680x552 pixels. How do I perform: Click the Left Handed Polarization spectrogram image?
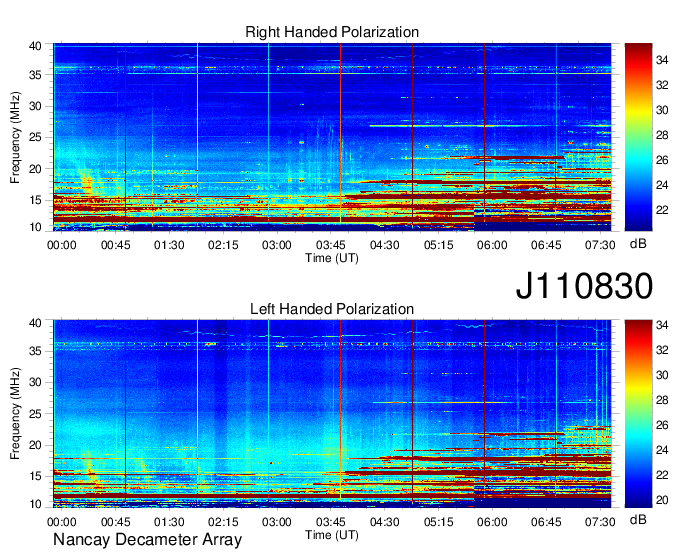point(332,414)
